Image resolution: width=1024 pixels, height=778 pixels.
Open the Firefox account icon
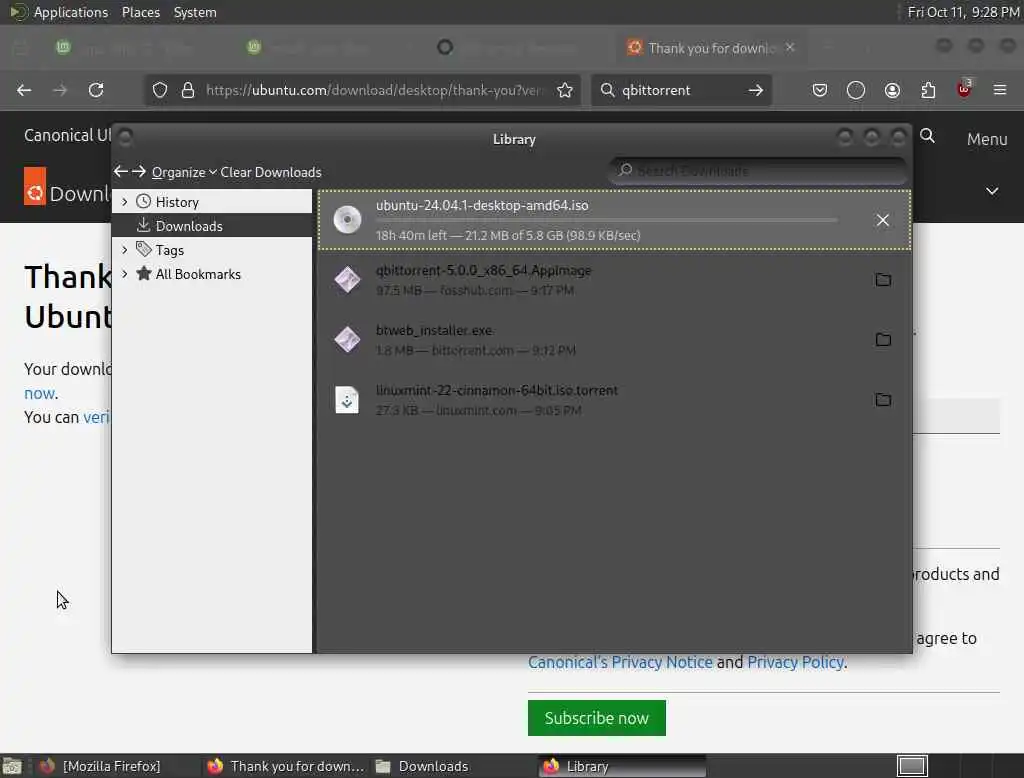tap(892, 90)
